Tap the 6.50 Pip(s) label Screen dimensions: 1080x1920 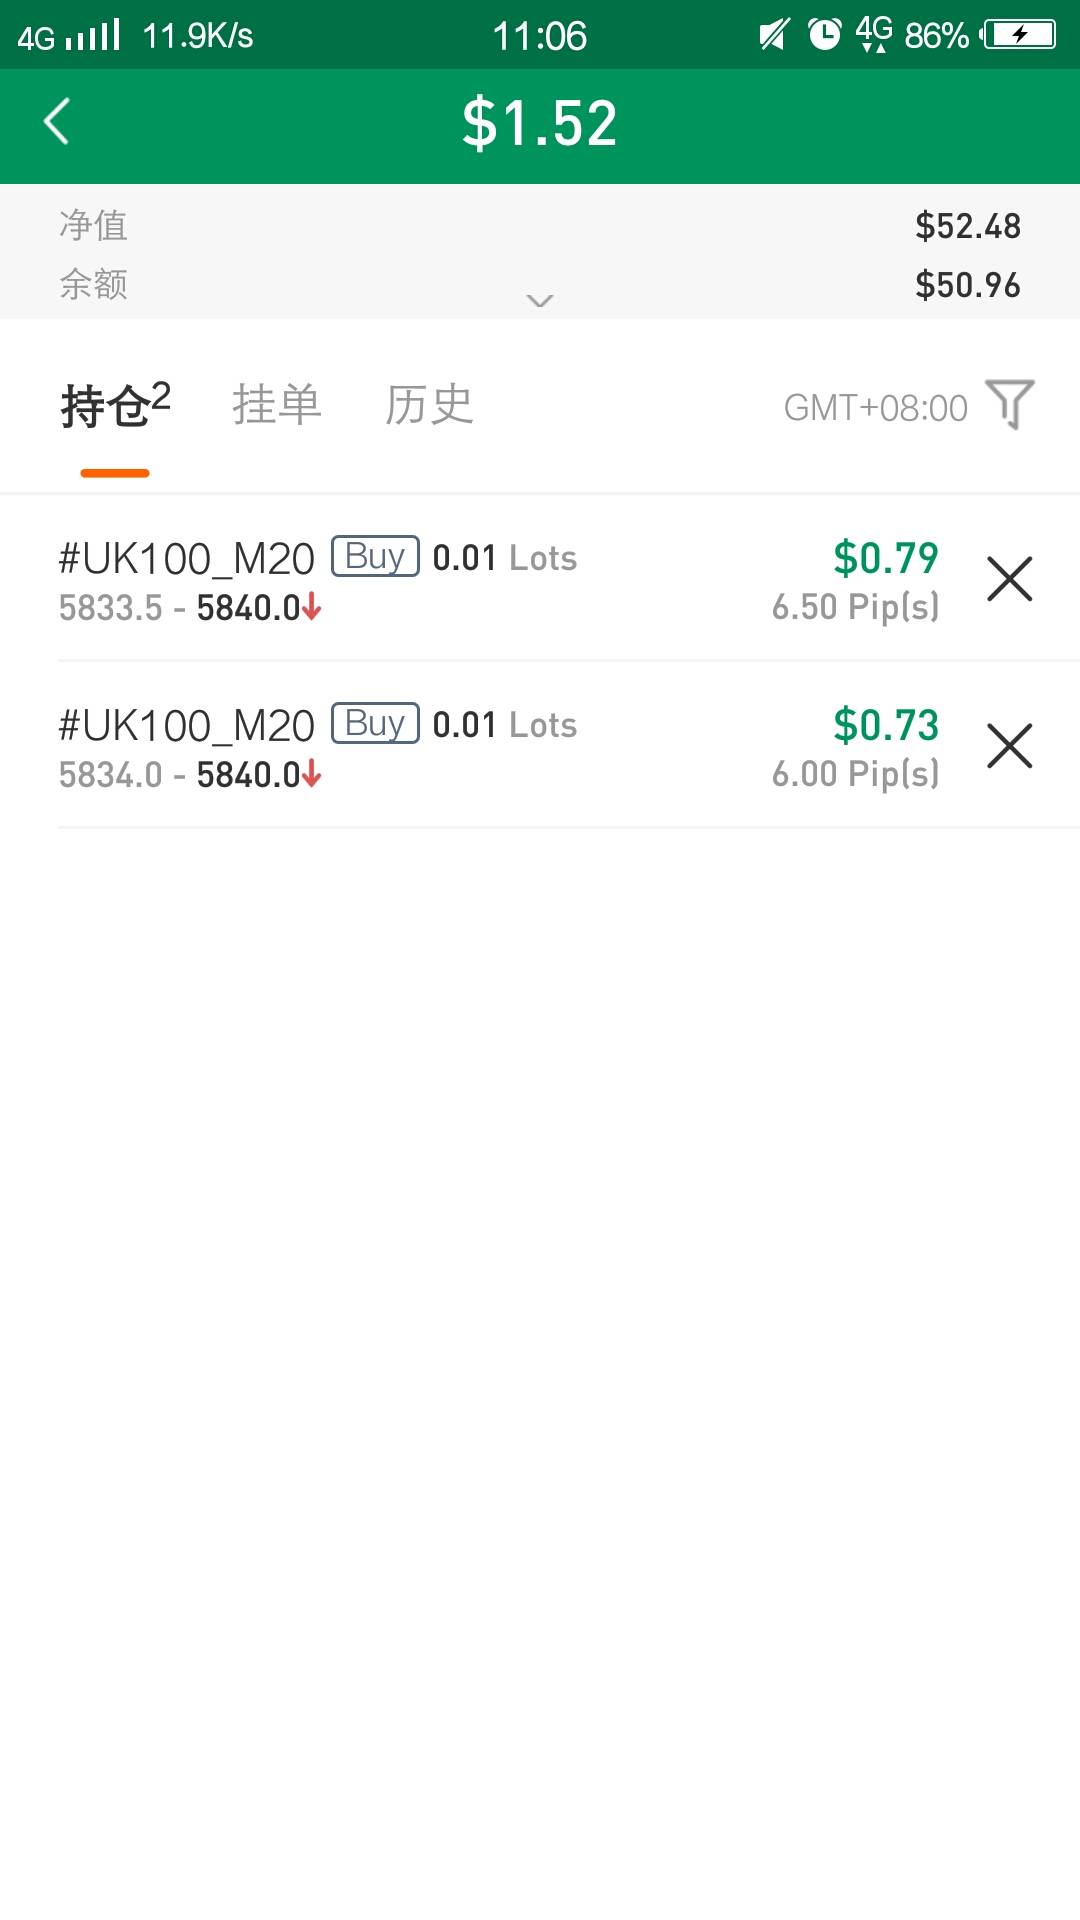855,607
